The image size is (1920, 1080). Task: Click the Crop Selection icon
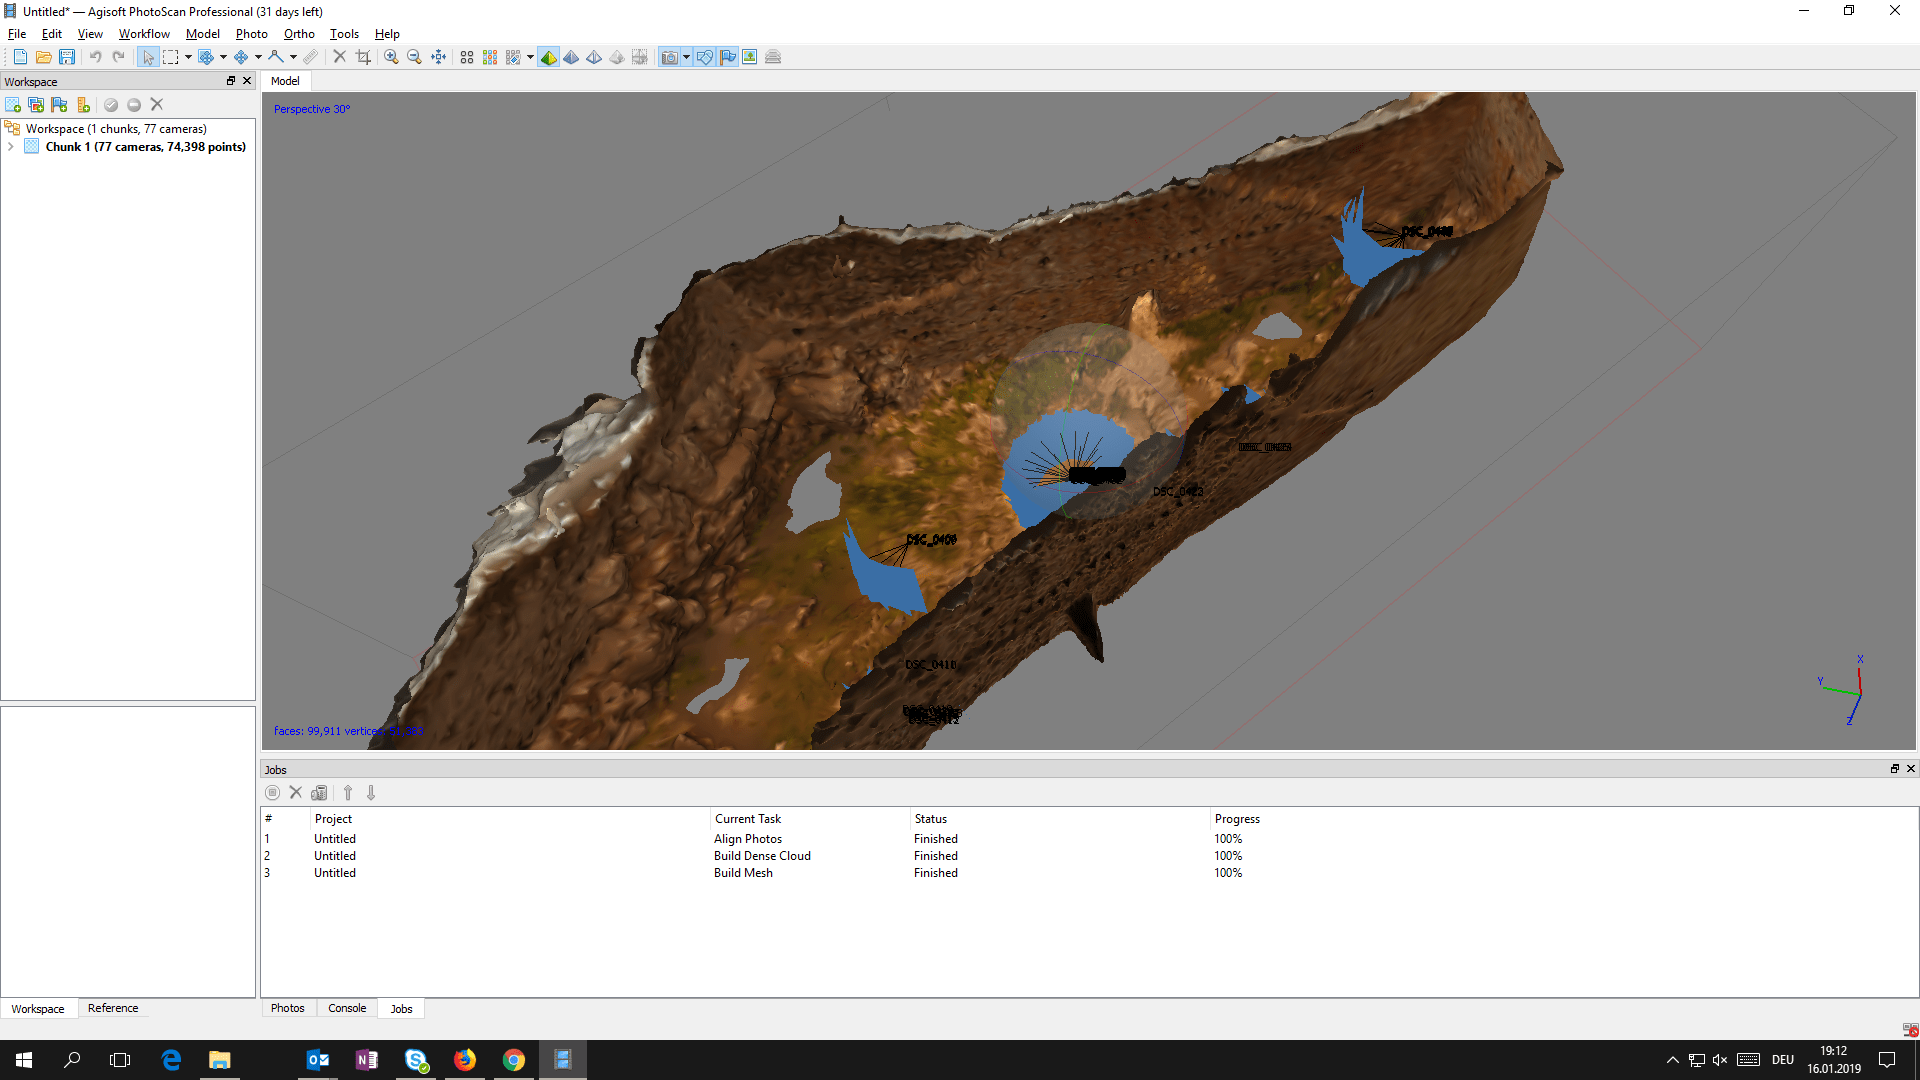[x=363, y=57]
